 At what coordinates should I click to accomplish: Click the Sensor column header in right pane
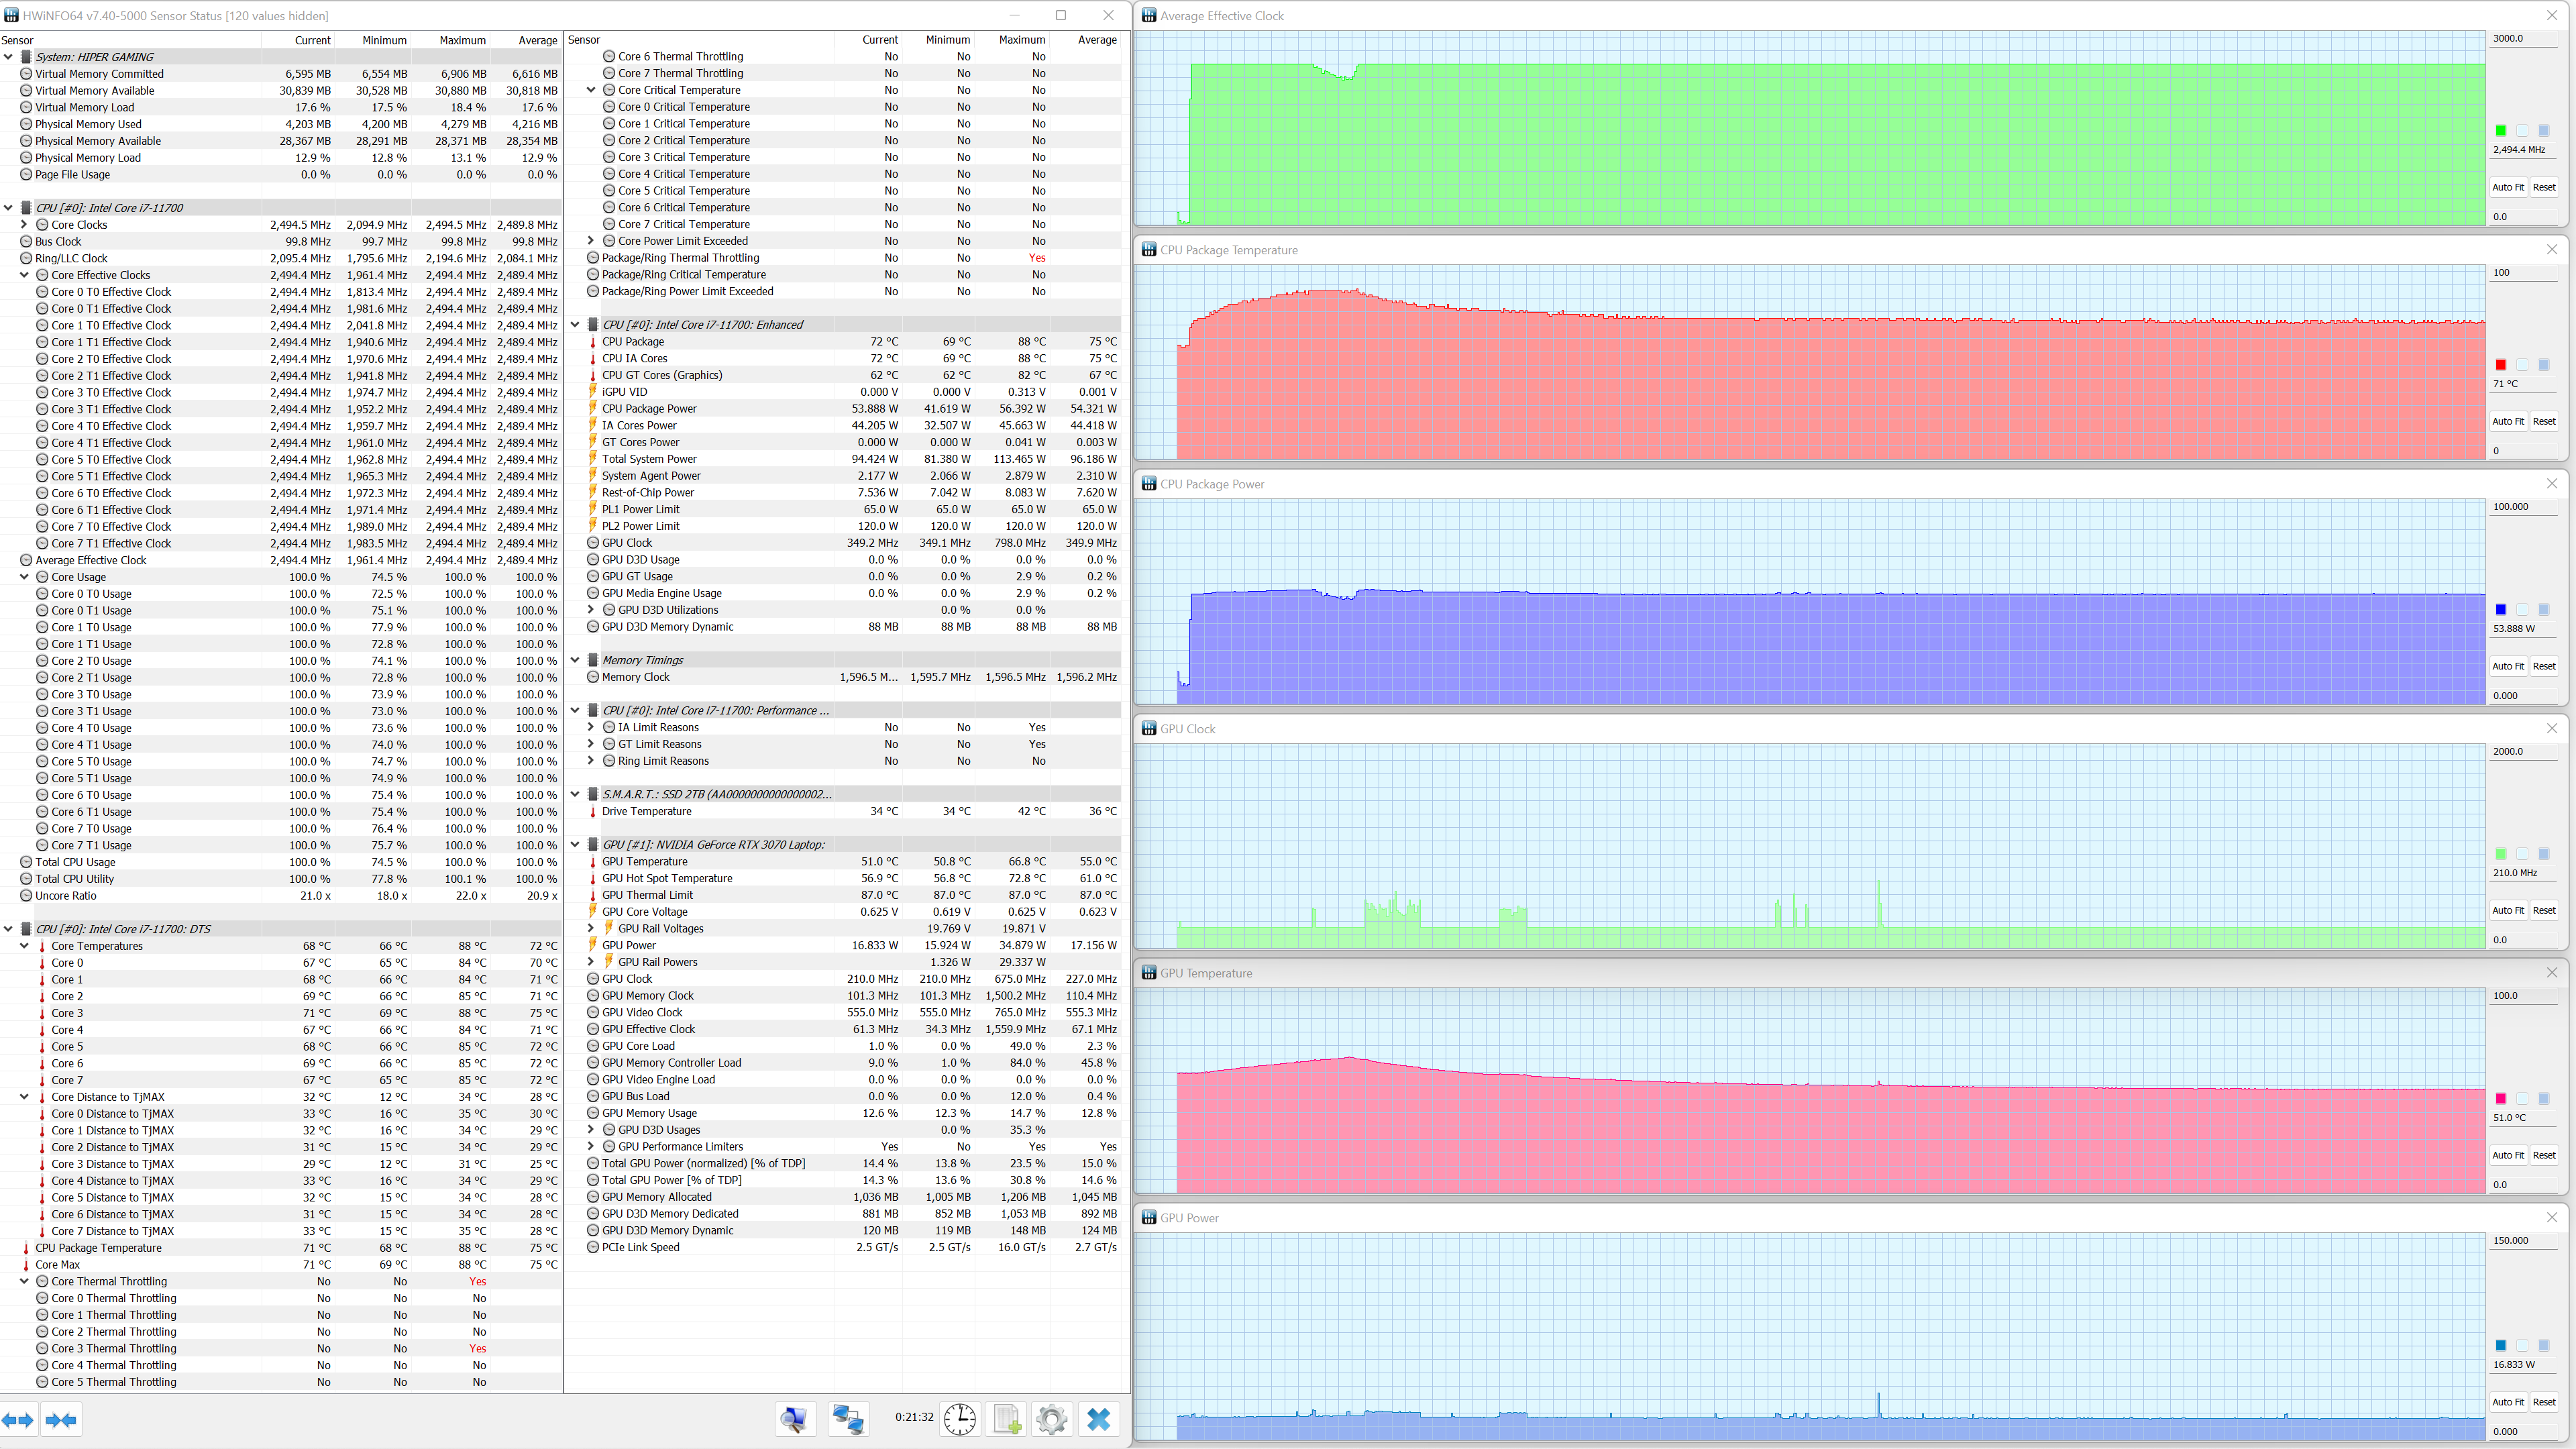click(585, 40)
